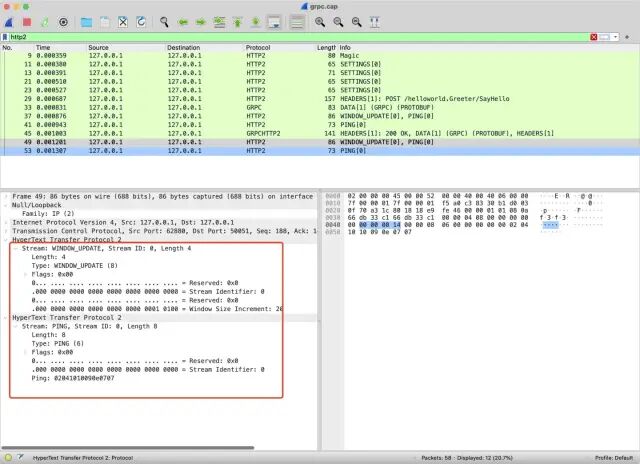Image resolution: width=640 pixels, height=464 pixels.
Task: Collapse the Stream: PING node
Action: coord(16,326)
